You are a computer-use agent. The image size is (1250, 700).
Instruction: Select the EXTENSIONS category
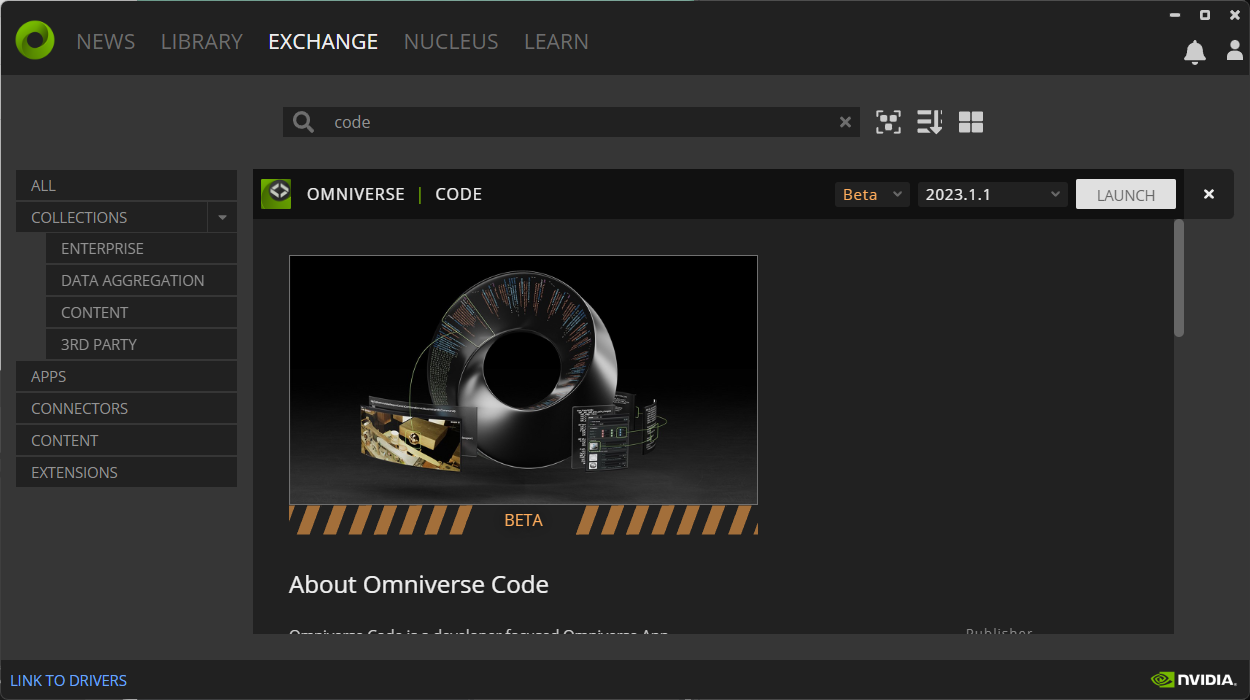pos(126,472)
